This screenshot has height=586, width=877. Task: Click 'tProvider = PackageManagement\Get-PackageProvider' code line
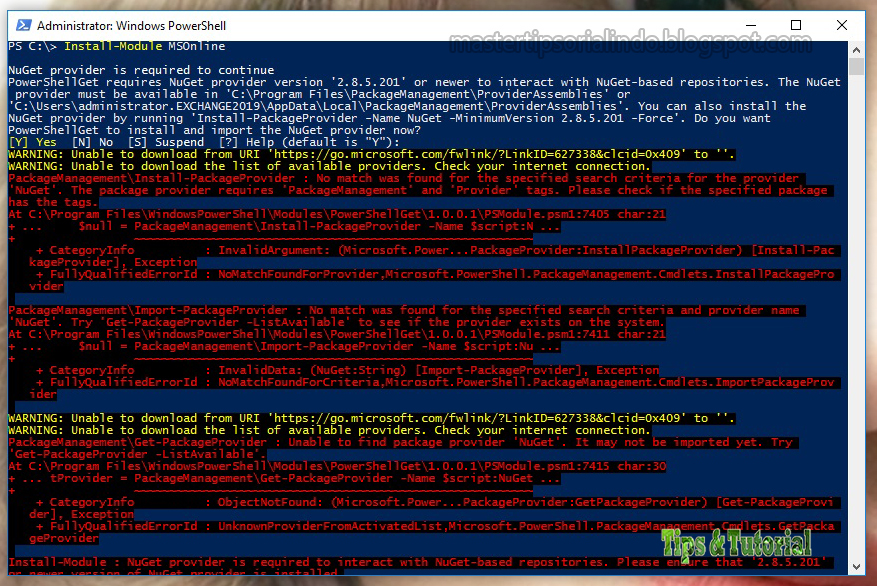point(284,478)
